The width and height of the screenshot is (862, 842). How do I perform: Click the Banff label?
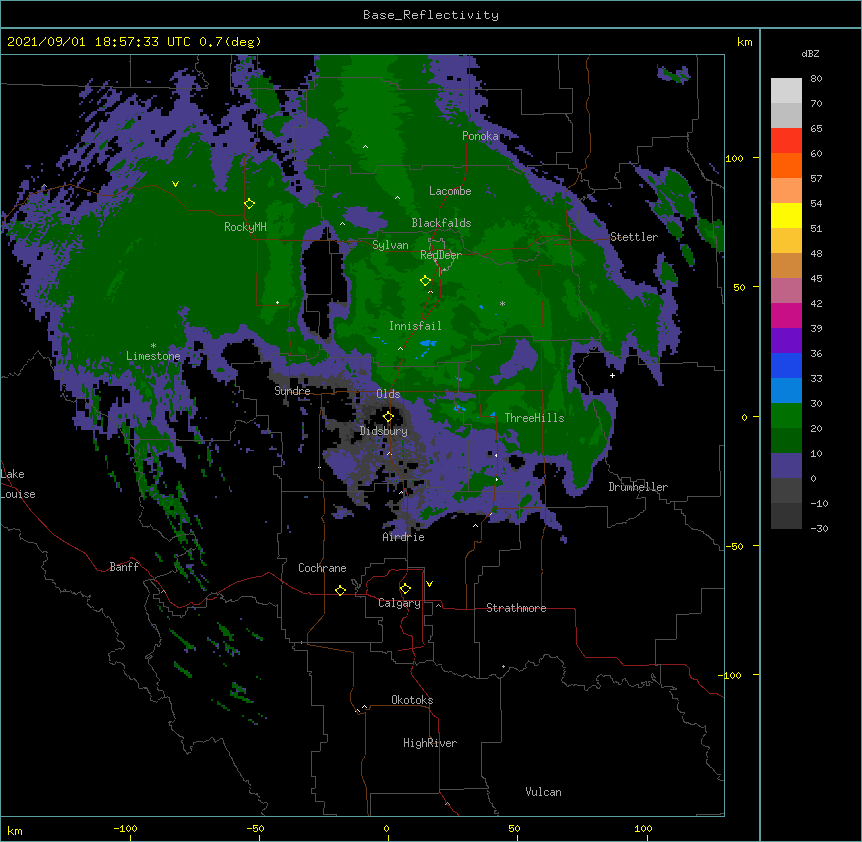(124, 567)
